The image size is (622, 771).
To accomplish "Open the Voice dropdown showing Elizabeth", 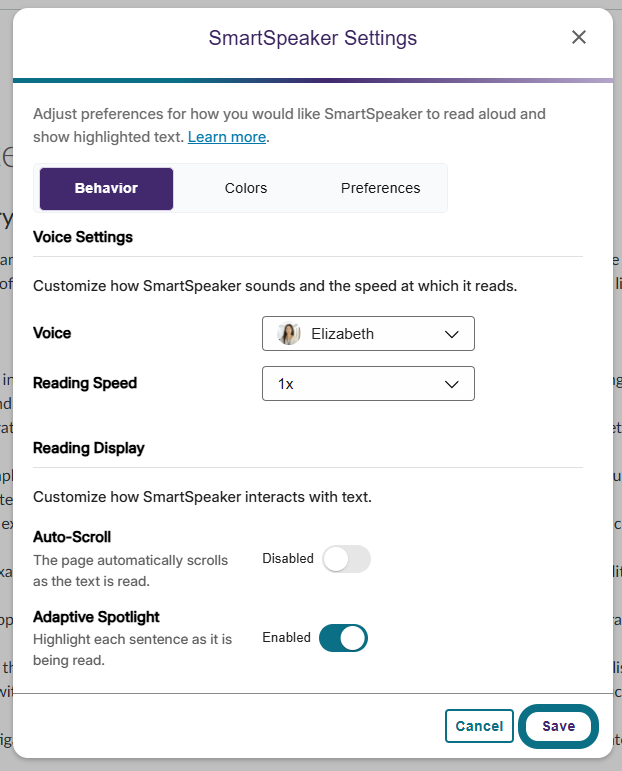I will point(368,333).
